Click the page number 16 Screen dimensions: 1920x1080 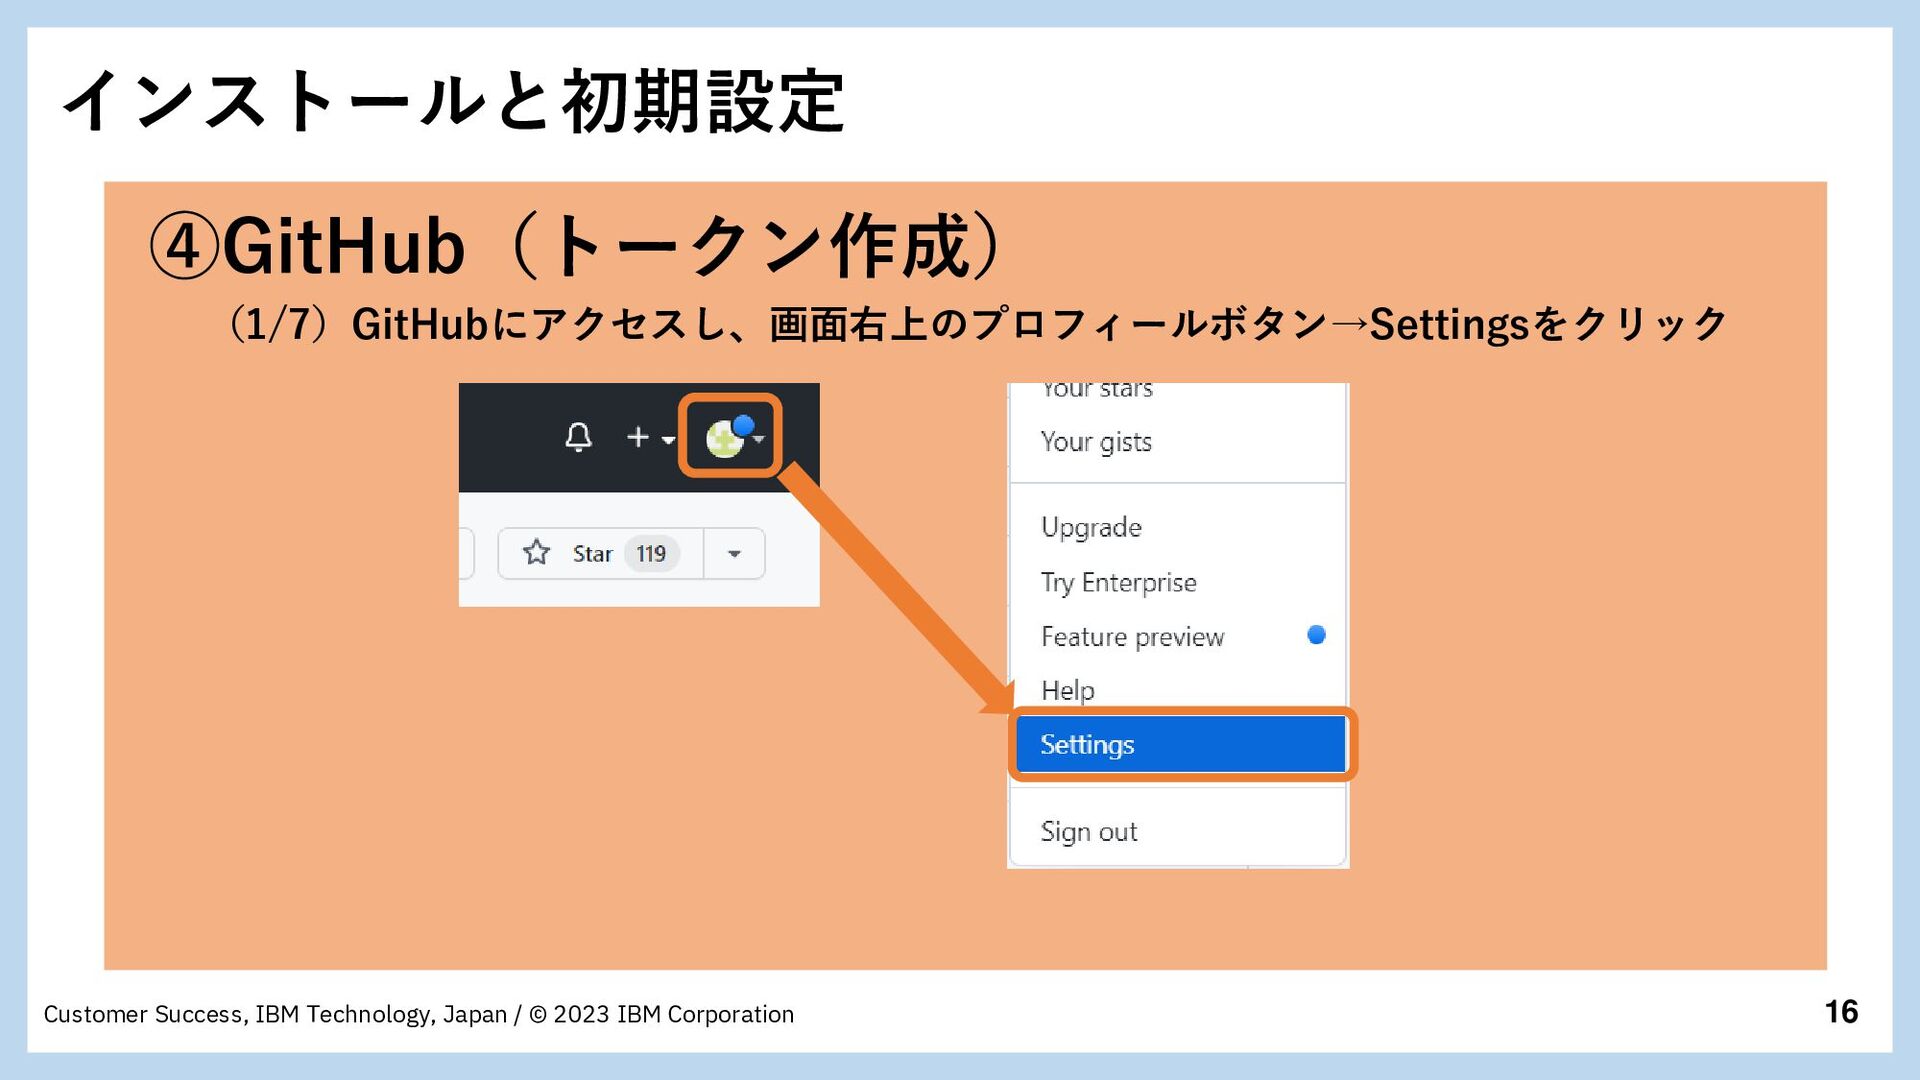(1841, 1012)
